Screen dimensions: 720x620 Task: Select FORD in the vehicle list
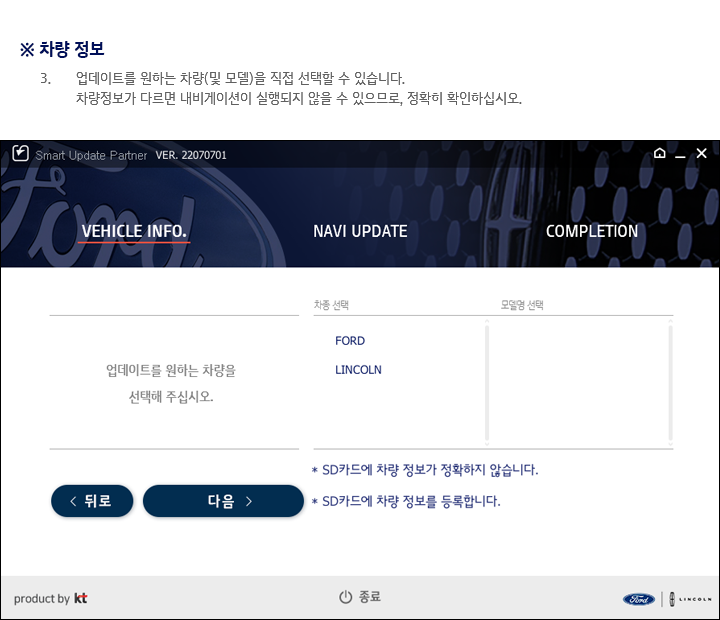pos(350,341)
